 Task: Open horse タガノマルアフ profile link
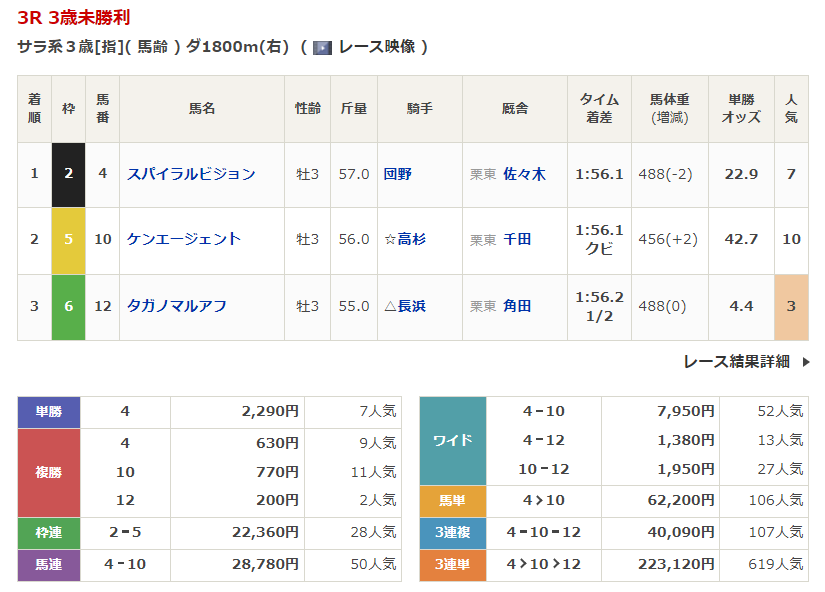[x=177, y=306]
